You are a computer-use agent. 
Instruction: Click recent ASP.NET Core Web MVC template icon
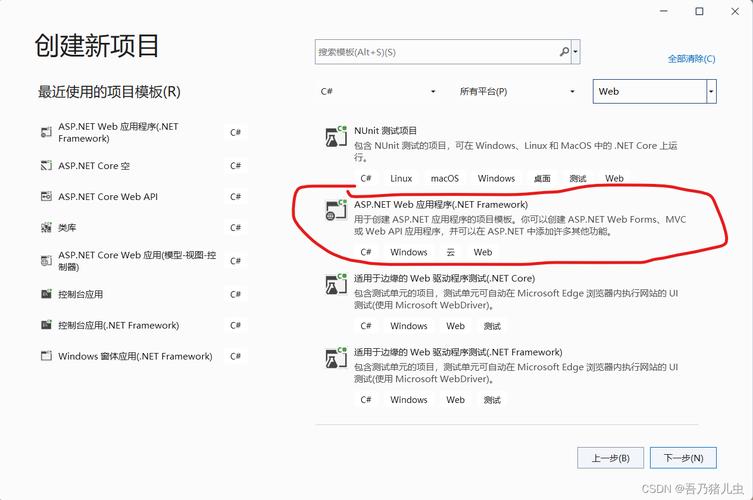click(46, 261)
